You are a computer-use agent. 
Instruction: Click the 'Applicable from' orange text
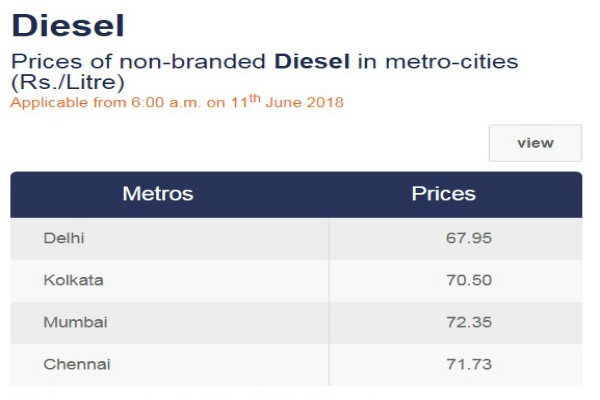pos(68,103)
